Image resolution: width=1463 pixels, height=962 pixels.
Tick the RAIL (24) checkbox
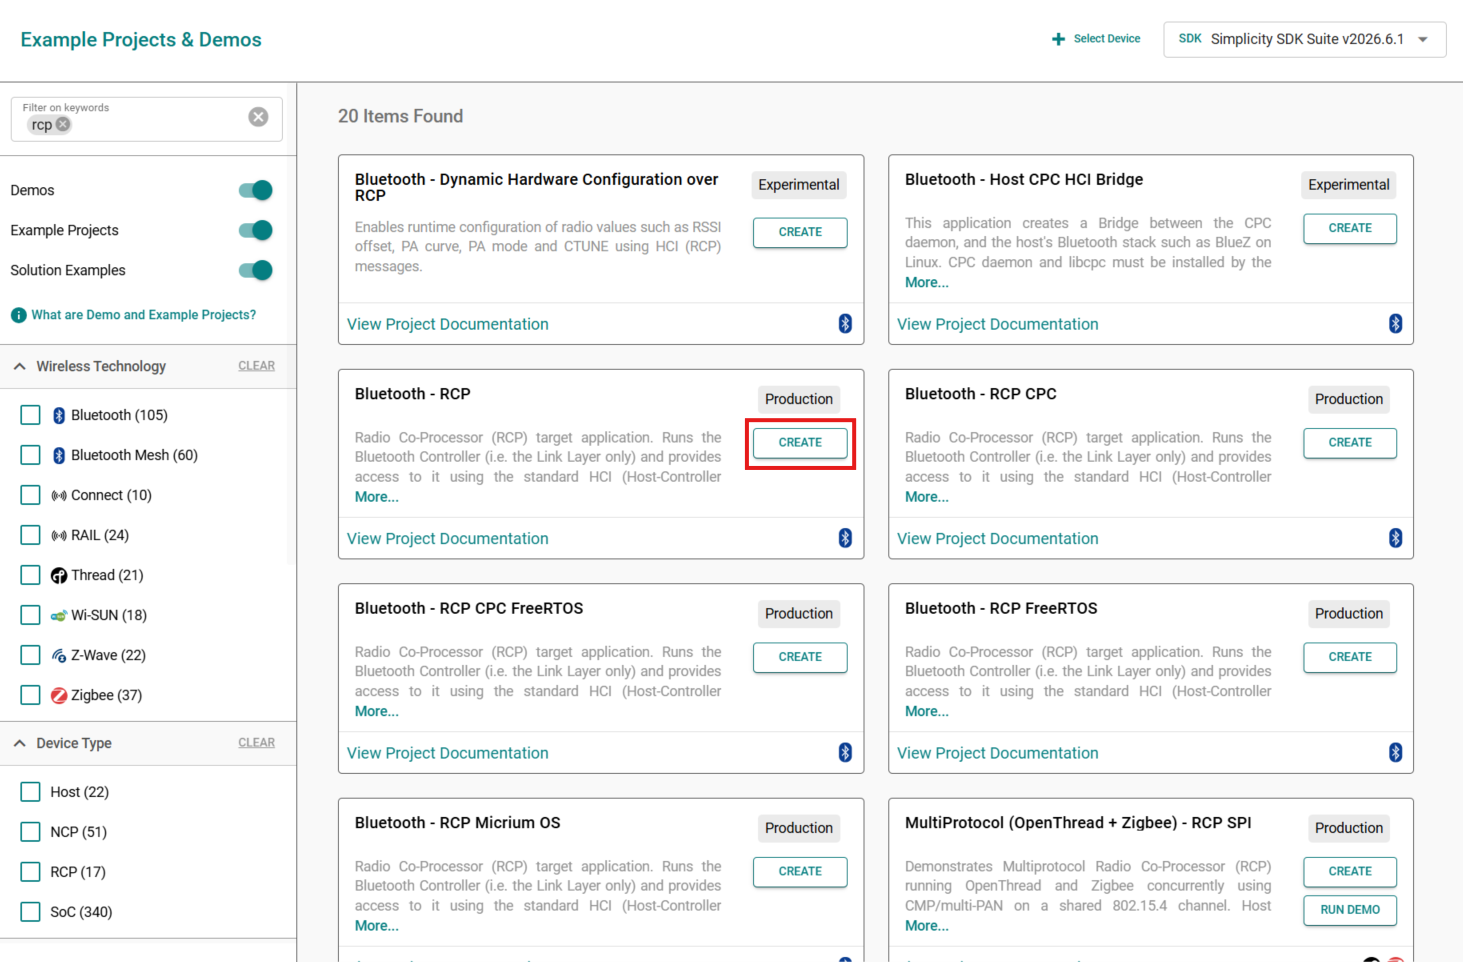31,535
